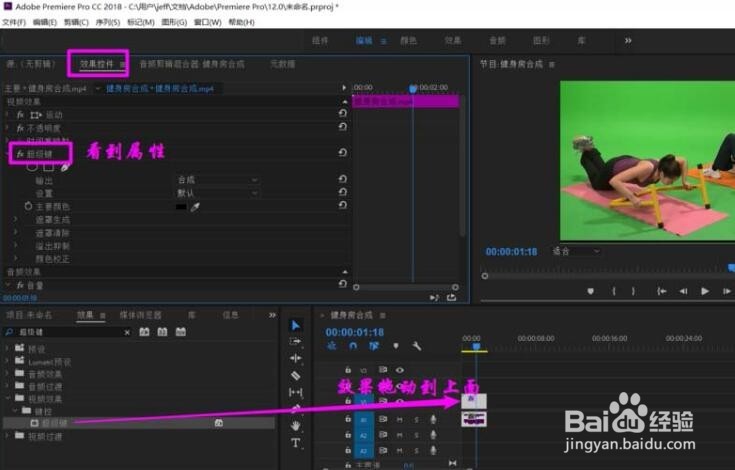
Task: Select the Slip tool
Action: (x=295, y=392)
